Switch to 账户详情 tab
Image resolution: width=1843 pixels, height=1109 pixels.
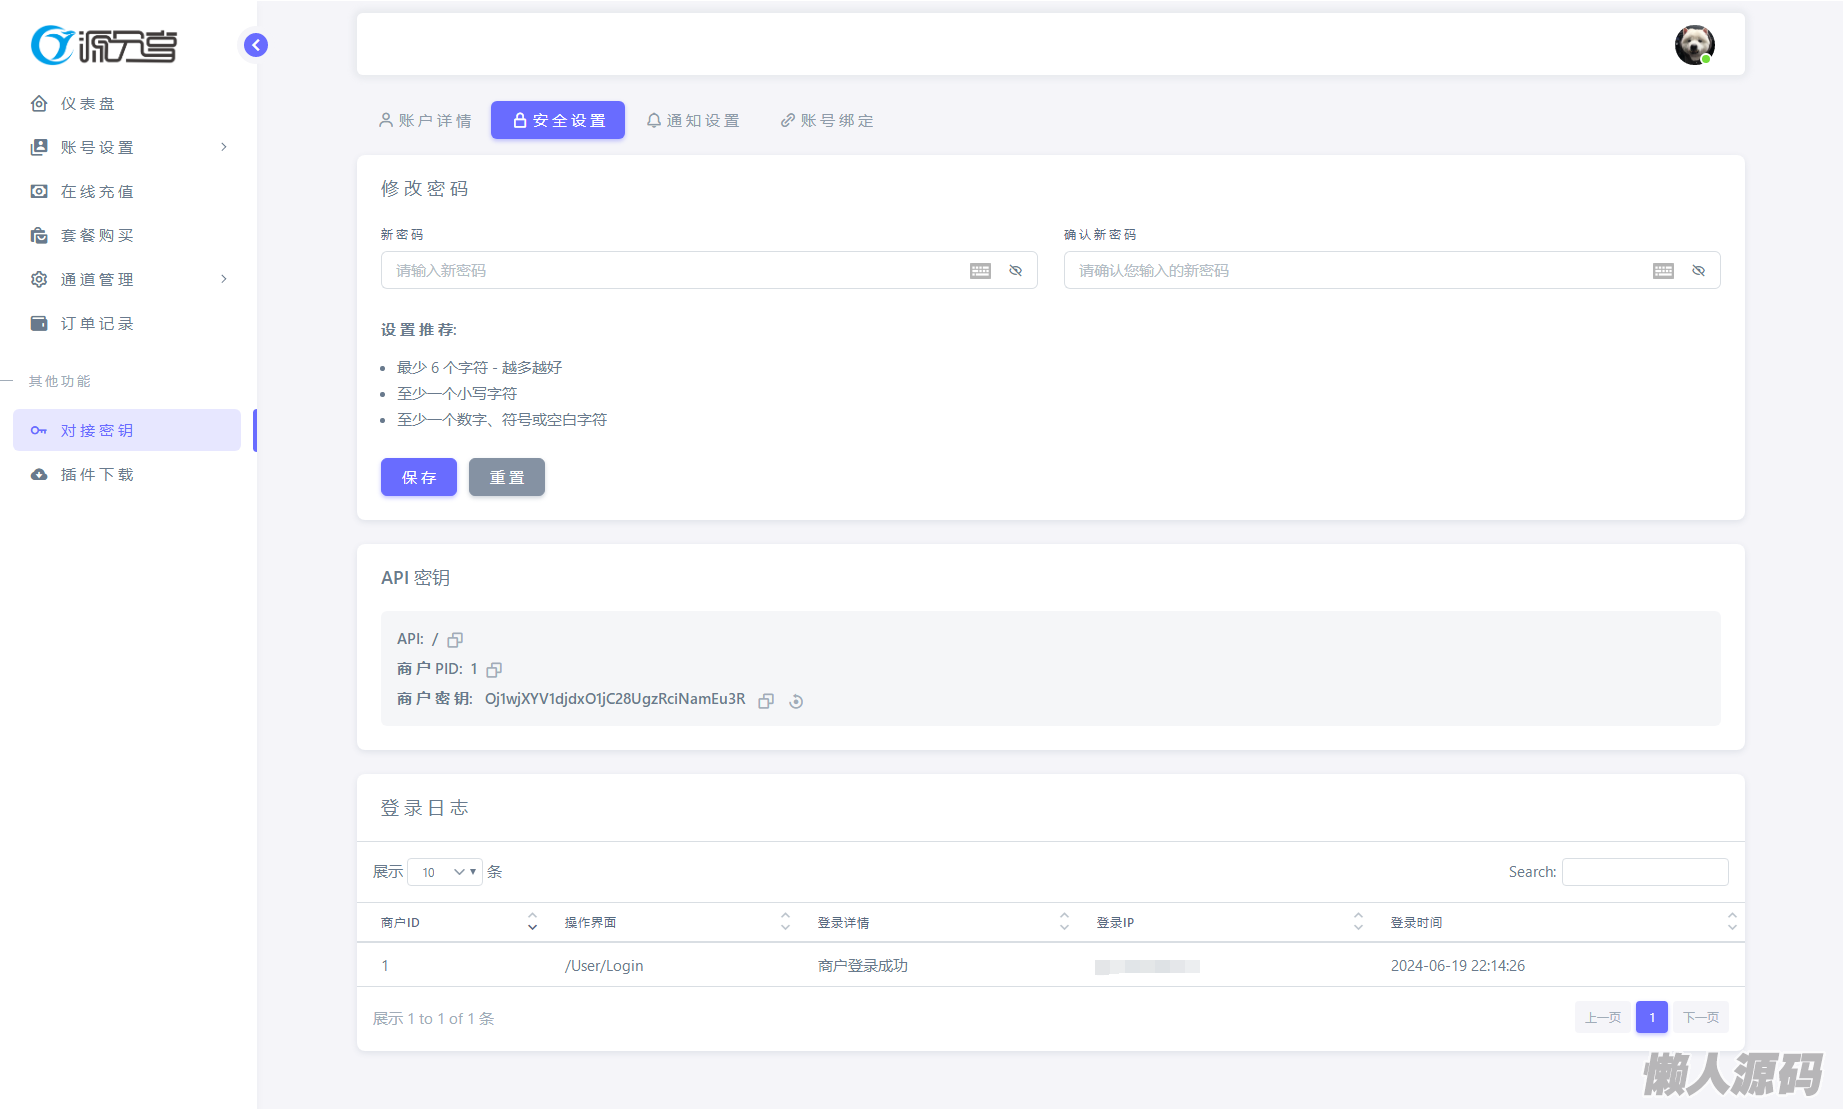click(425, 121)
